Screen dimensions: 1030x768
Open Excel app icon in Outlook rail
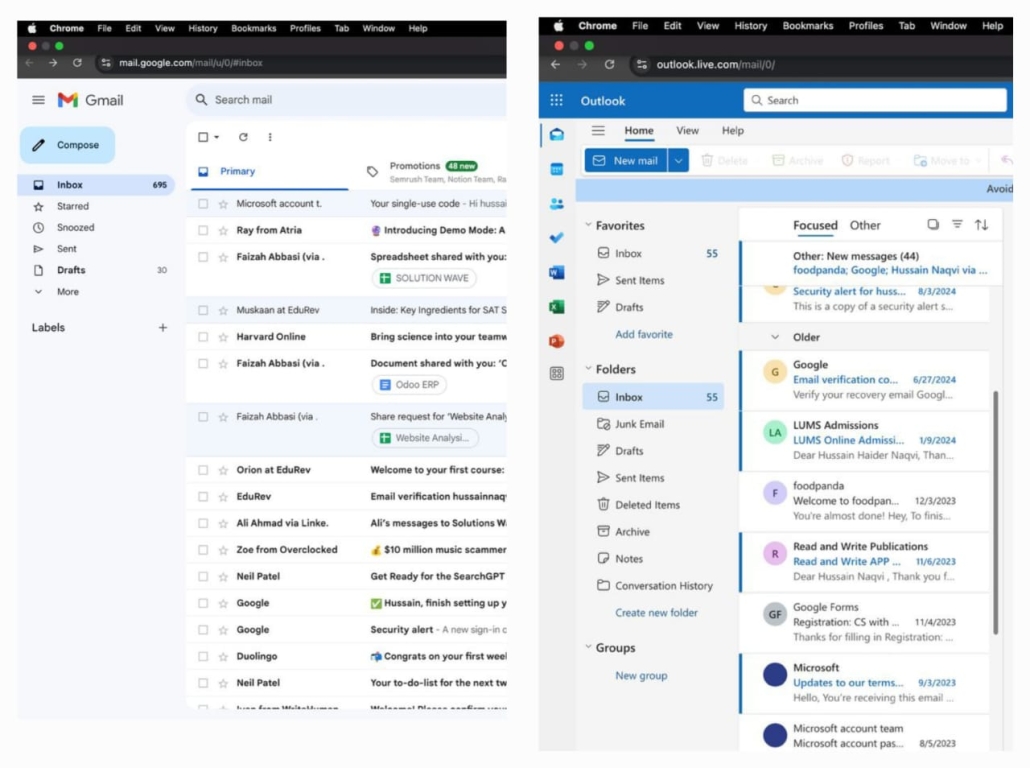pos(556,307)
